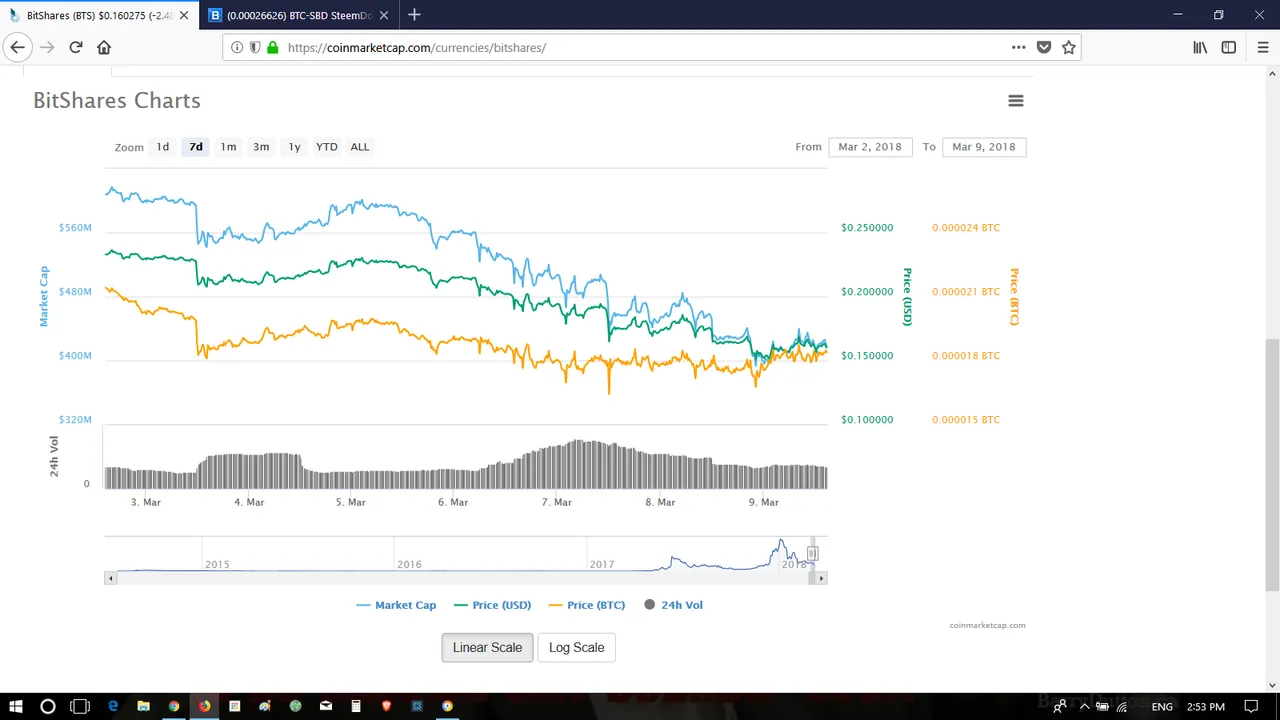Image resolution: width=1280 pixels, height=720 pixels.
Task: Open the Firefox hamburger menu
Action: click(x=1264, y=47)
